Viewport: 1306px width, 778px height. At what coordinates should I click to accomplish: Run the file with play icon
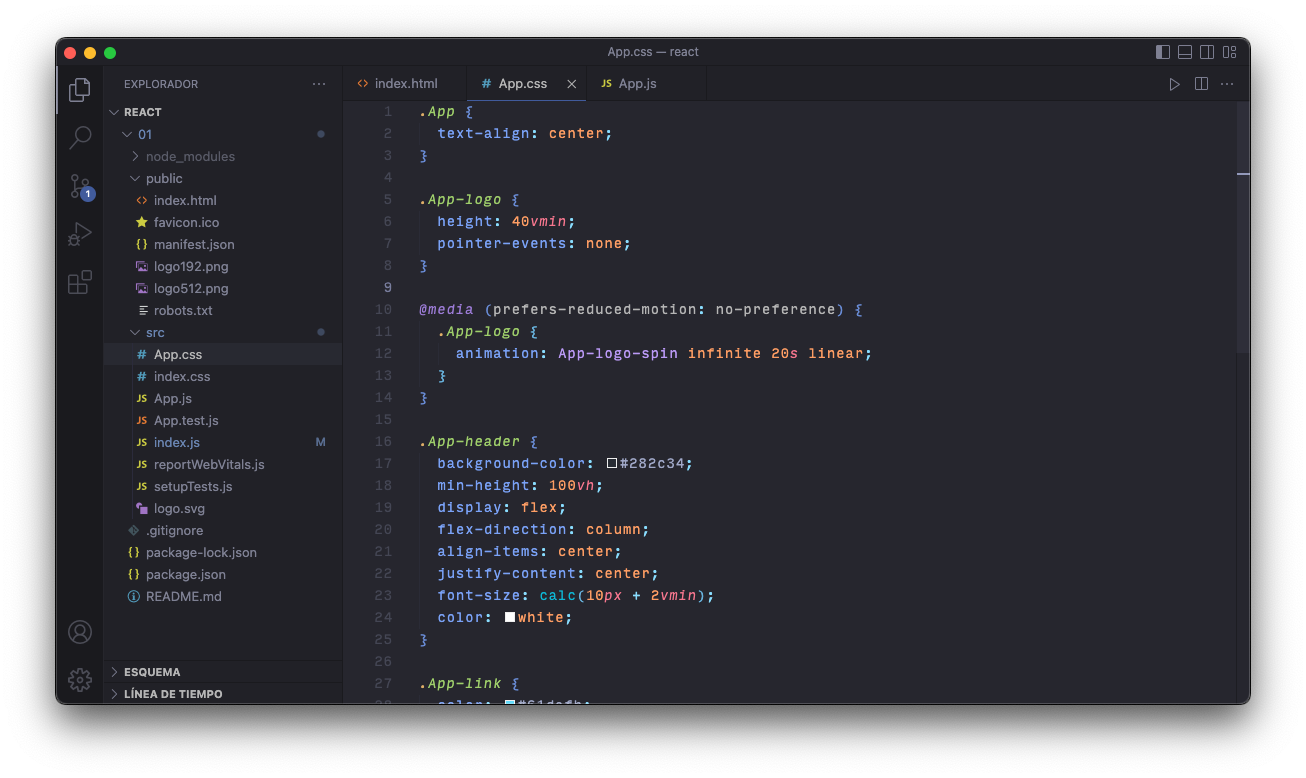(1175, 84)
